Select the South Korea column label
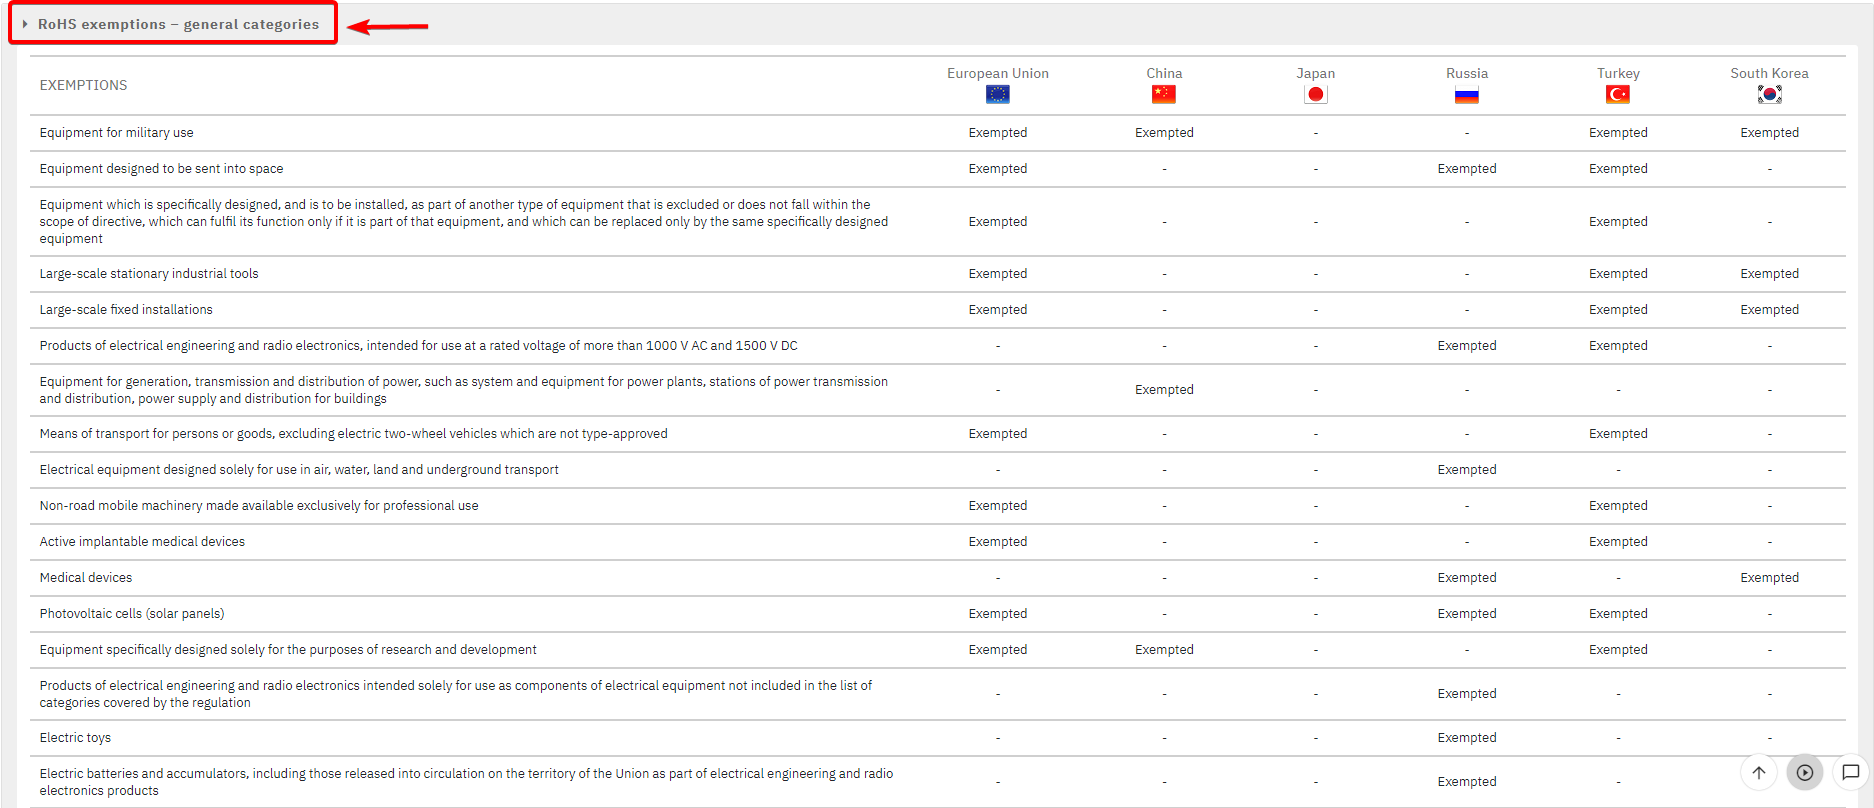 coord(1769,73)
